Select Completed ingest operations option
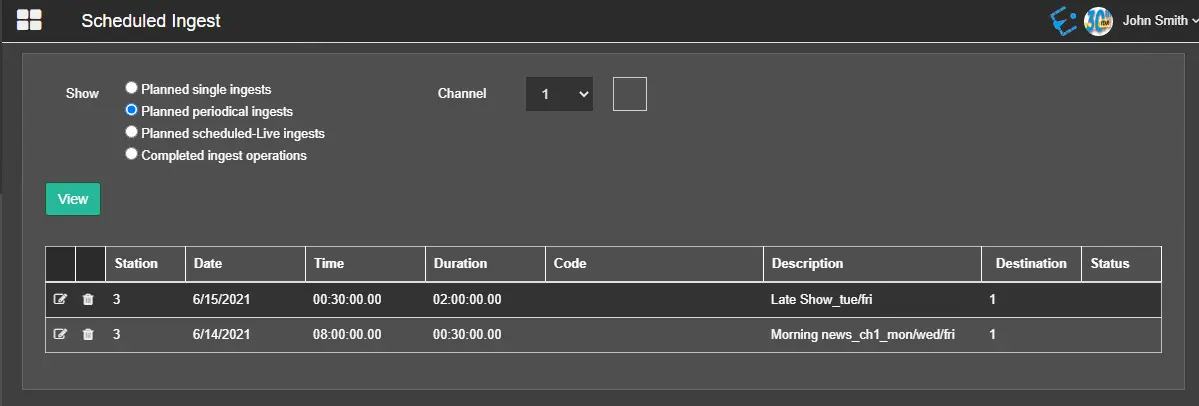This screenshot has width=1199, height=406. click(131, 155)
